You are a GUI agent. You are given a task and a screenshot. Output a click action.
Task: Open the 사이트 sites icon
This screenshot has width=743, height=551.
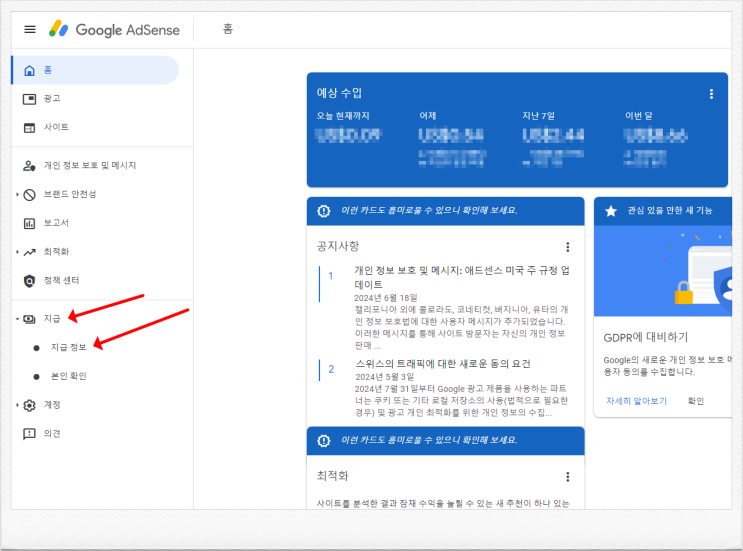[x=29, y=128]
